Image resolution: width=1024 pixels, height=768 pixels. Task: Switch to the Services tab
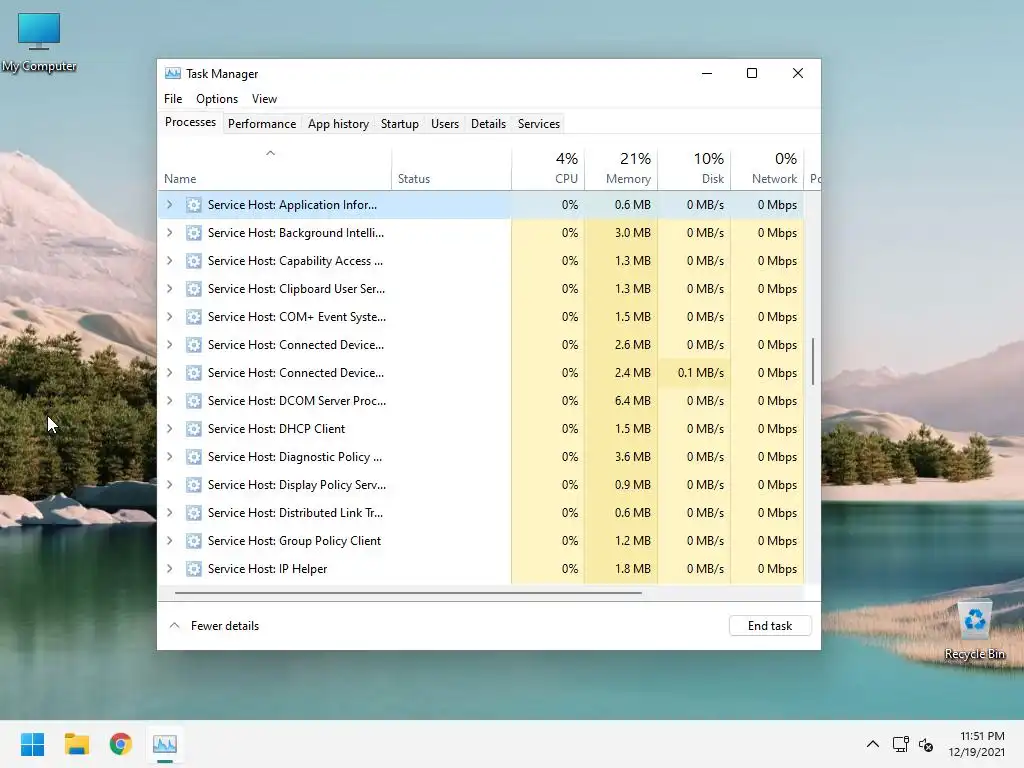tap(539, 123)
